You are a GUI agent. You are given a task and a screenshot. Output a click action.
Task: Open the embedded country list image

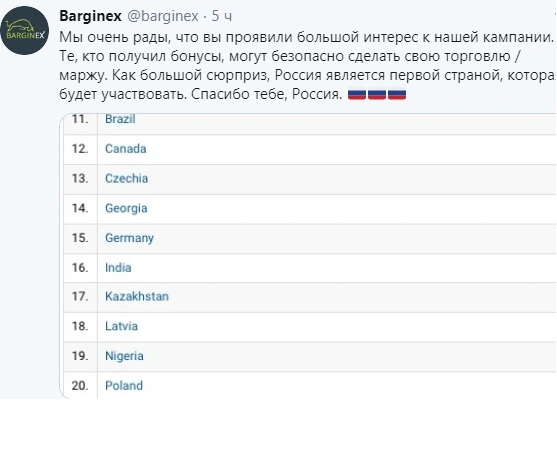tap(308, 256)
